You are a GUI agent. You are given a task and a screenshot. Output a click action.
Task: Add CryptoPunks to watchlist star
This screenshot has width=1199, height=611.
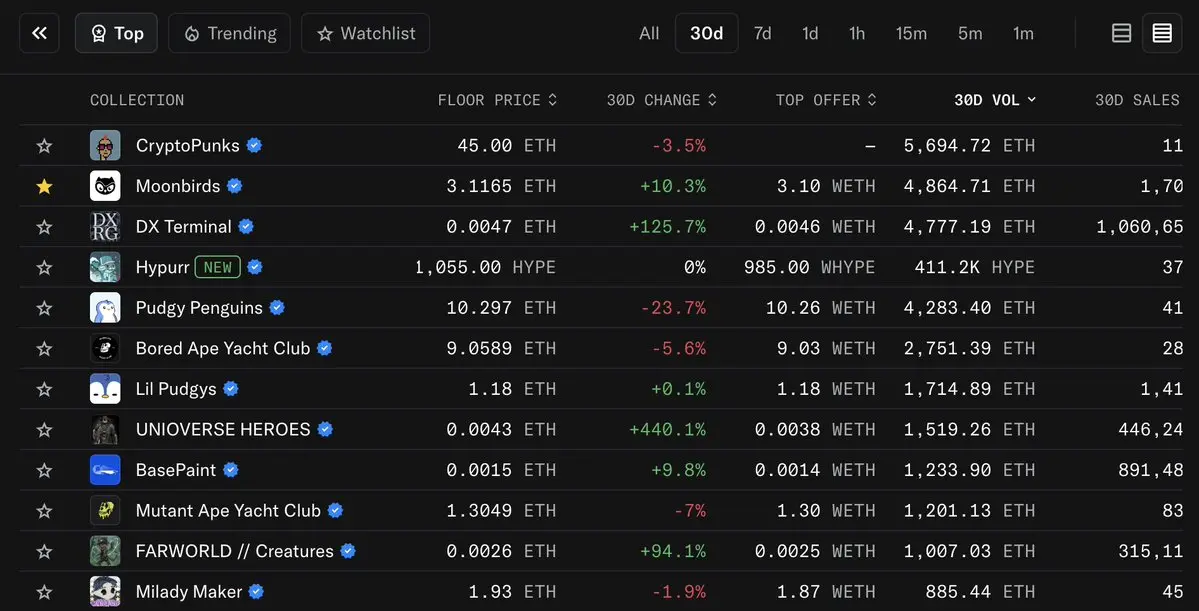[x=44, y=145]
